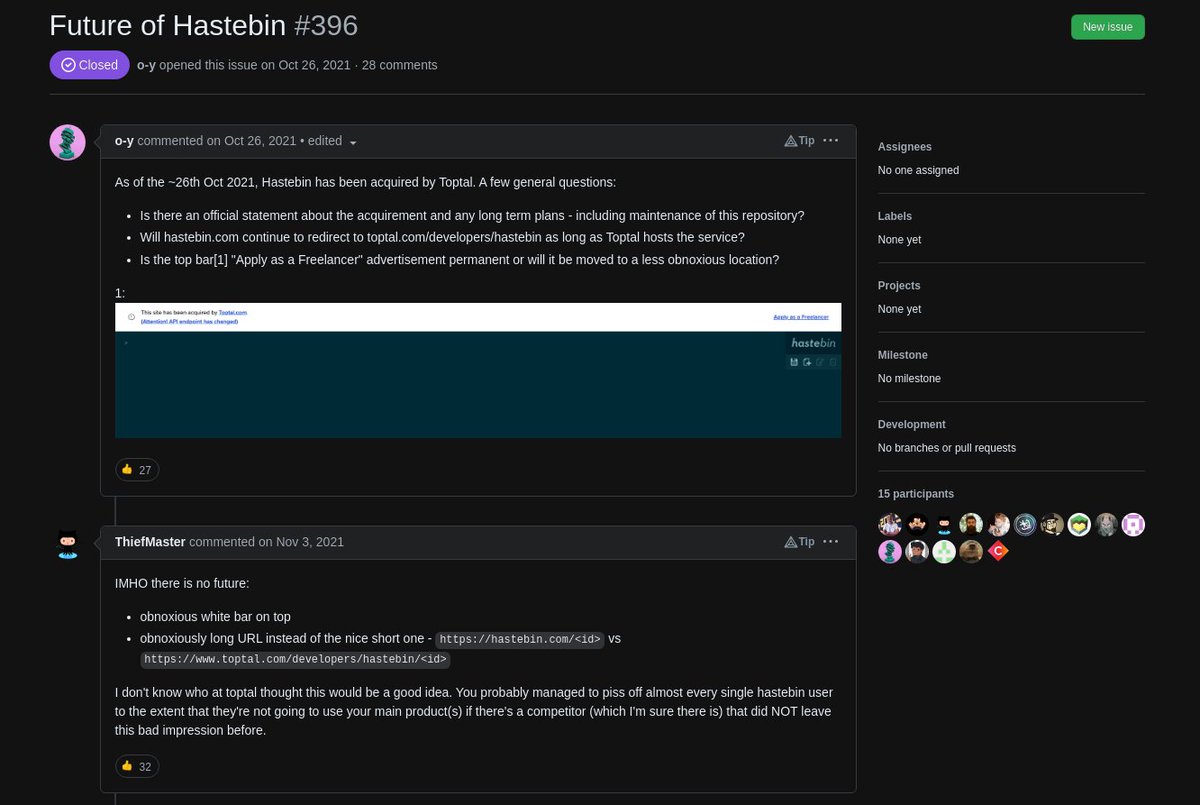The height and width of the screenshot is (805, 1200).
Task: Open ThiefMaster's octocat avatar beside the second comment
Action: [x=67, y=544]
